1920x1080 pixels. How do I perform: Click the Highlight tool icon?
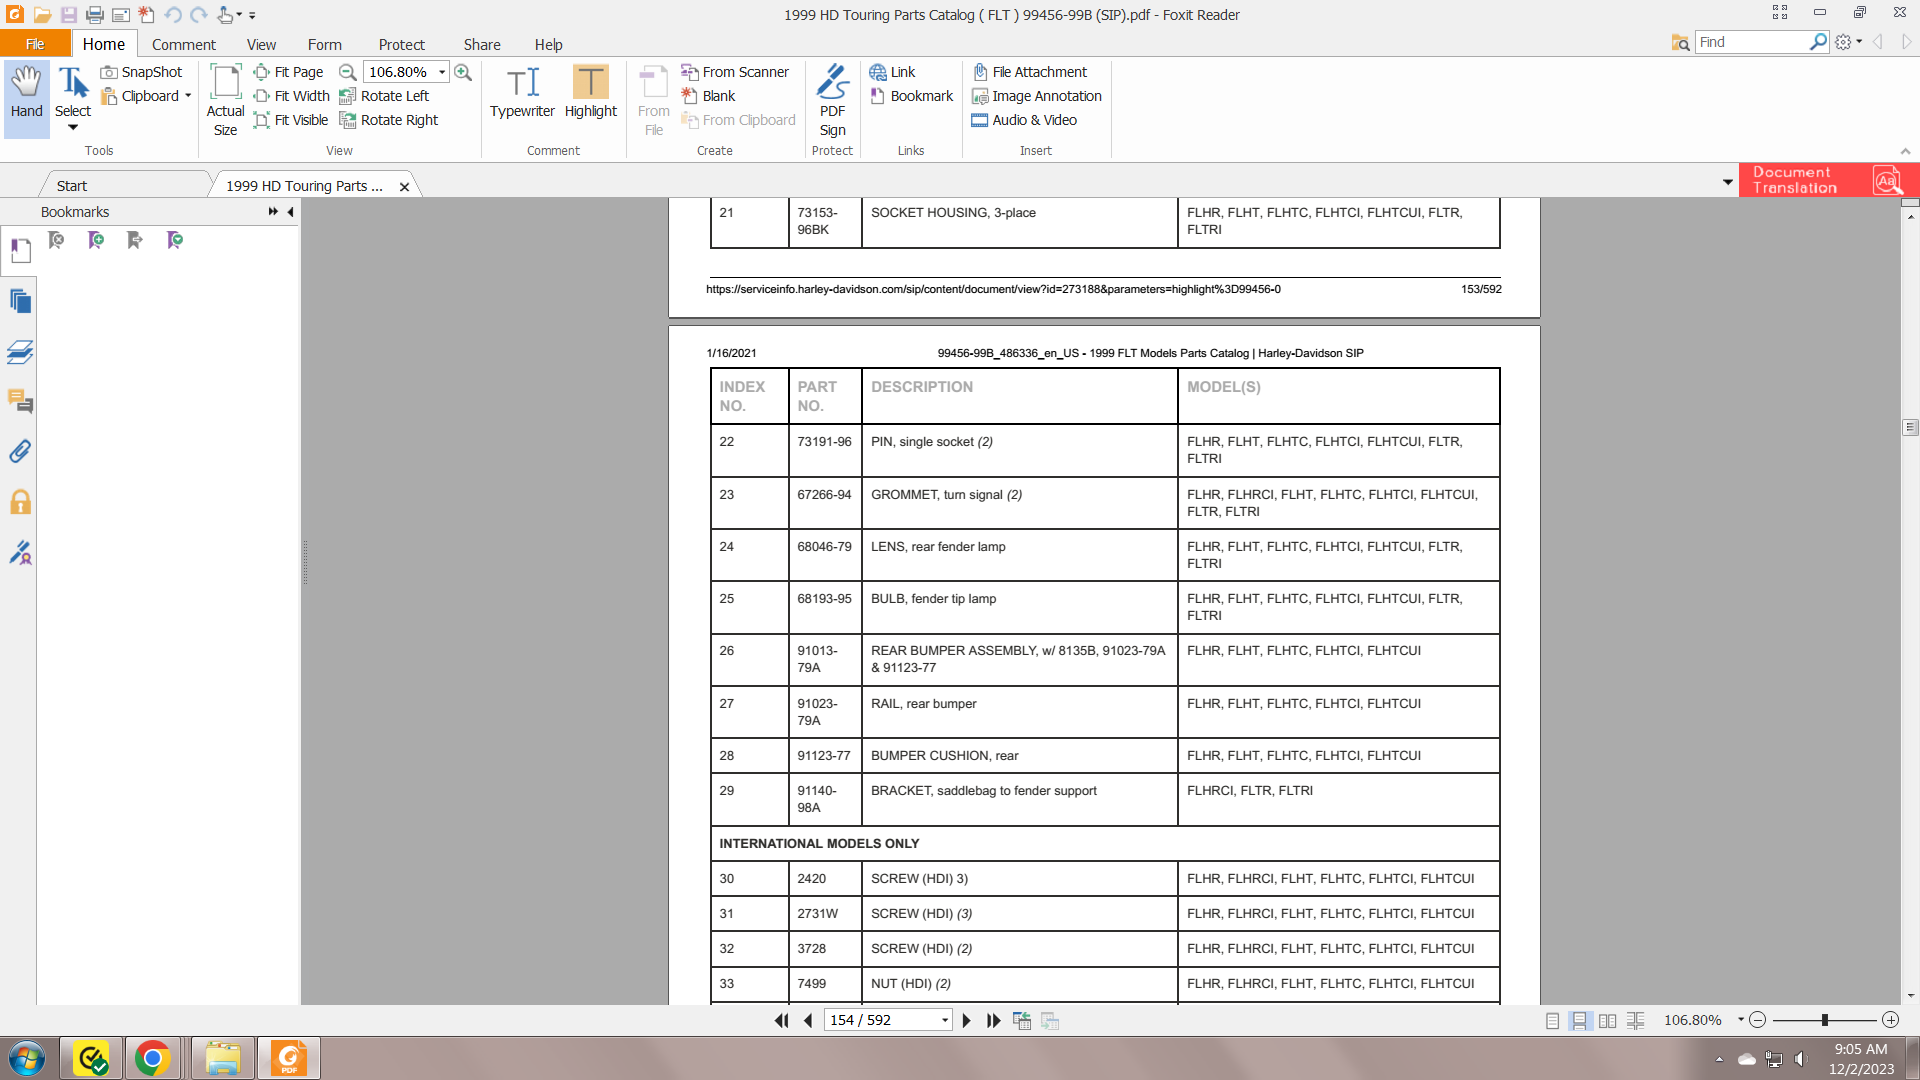[x=590, y=84]
